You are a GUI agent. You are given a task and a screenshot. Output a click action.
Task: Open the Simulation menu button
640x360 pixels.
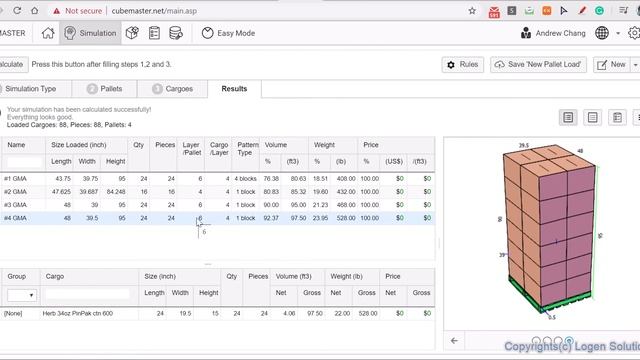click(90, 33)
